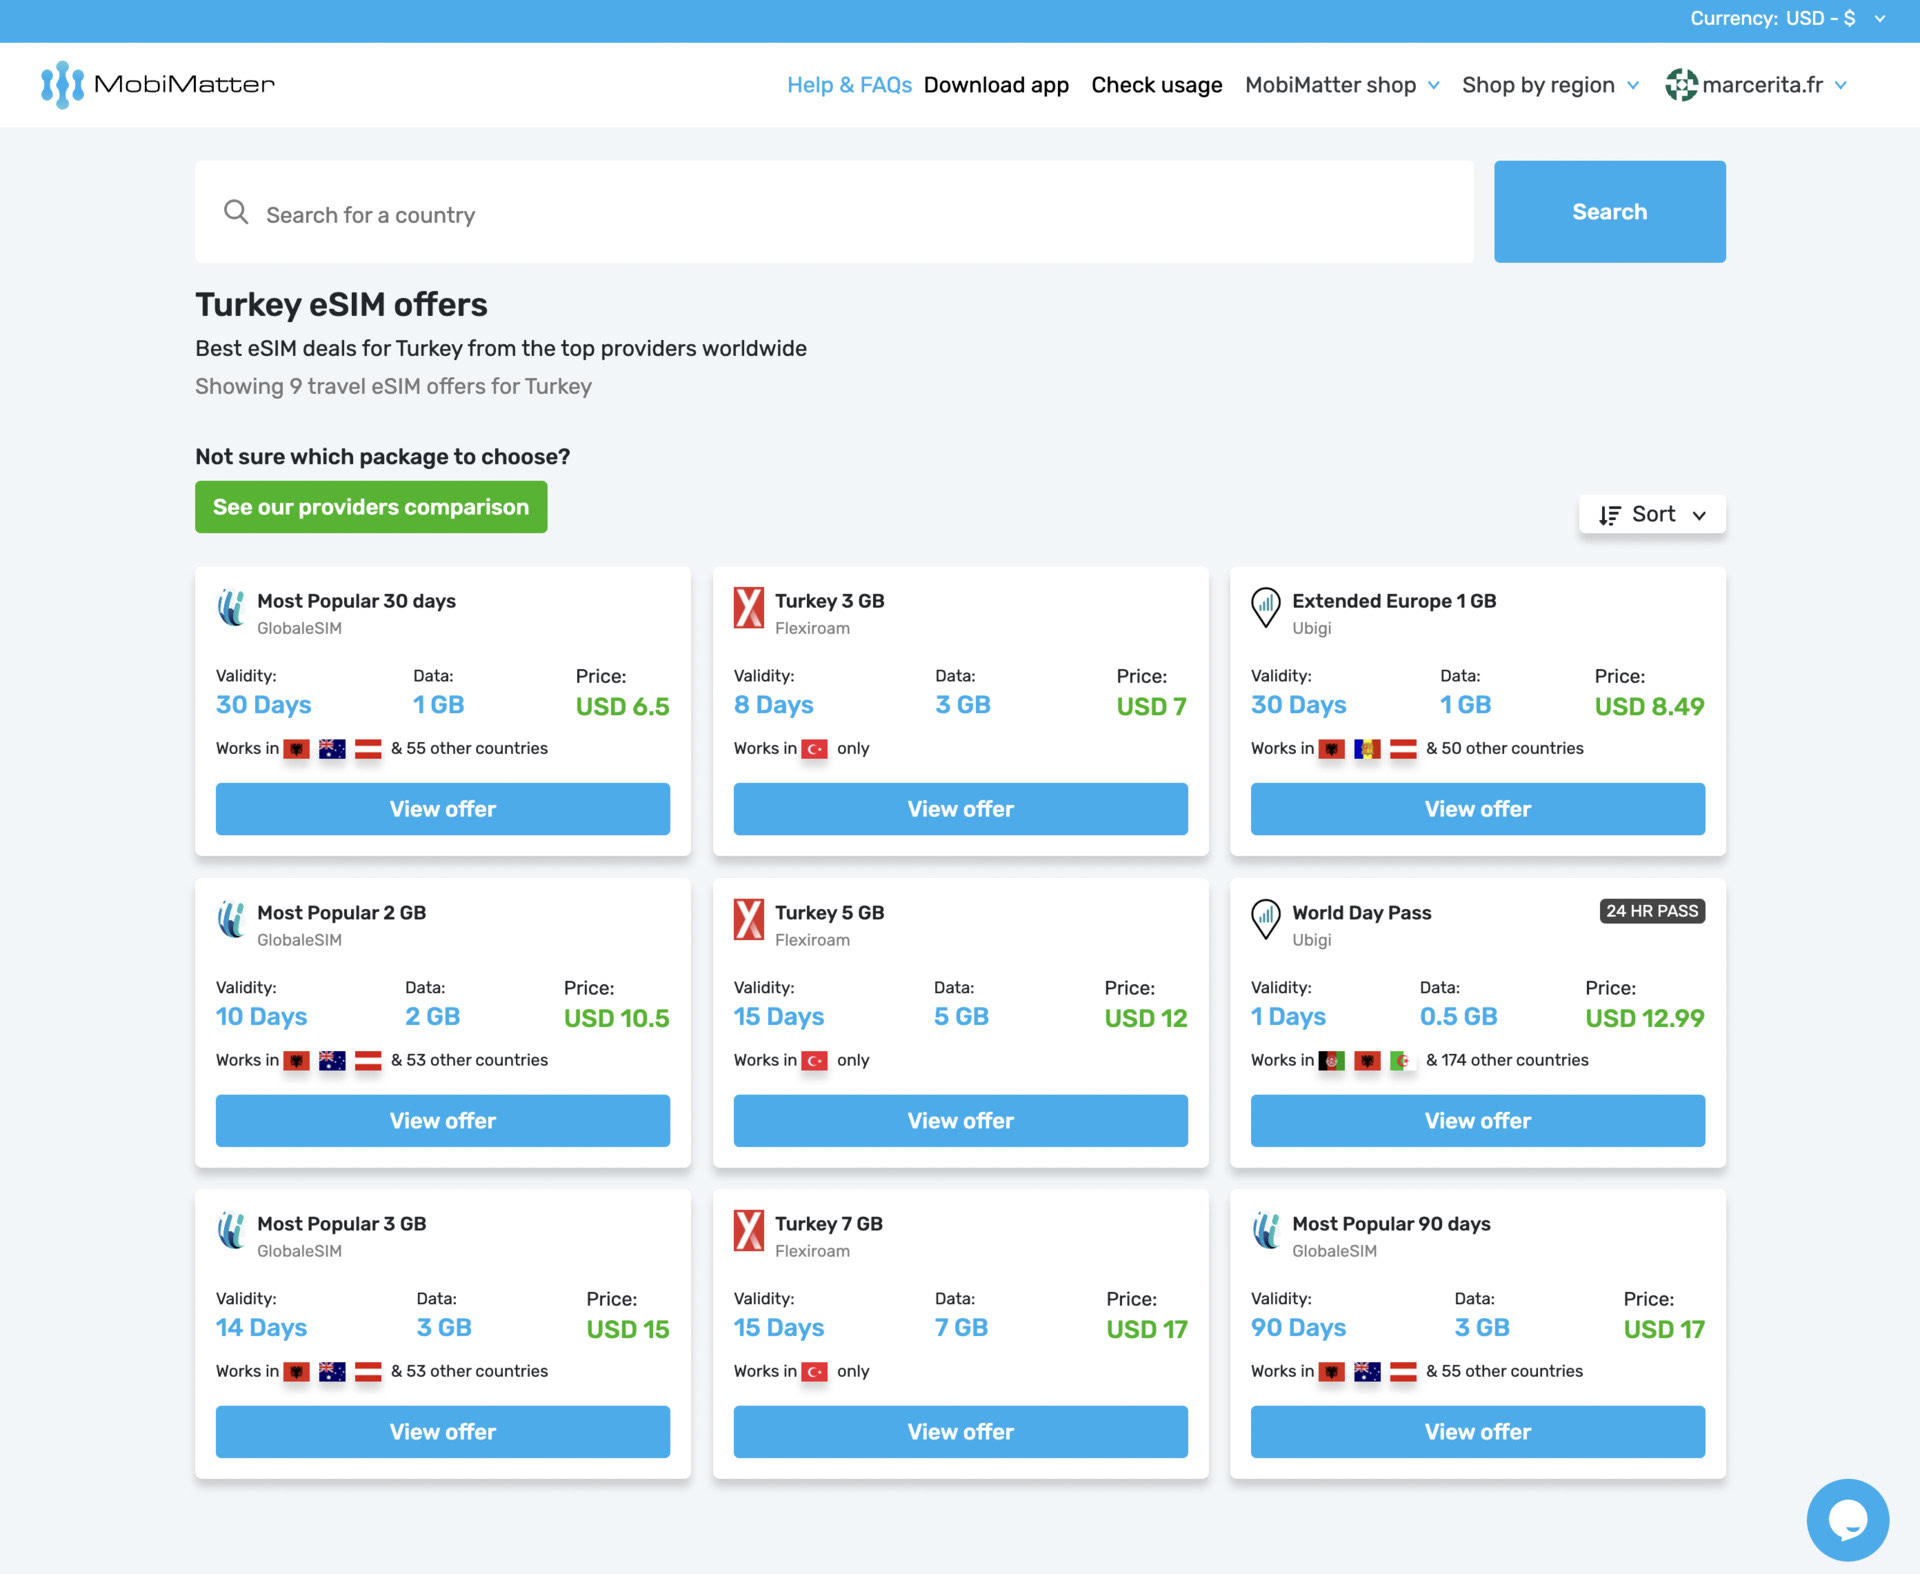Click the sort order icon
The image size is (1920, 1574).
(x=1609, y=515)
